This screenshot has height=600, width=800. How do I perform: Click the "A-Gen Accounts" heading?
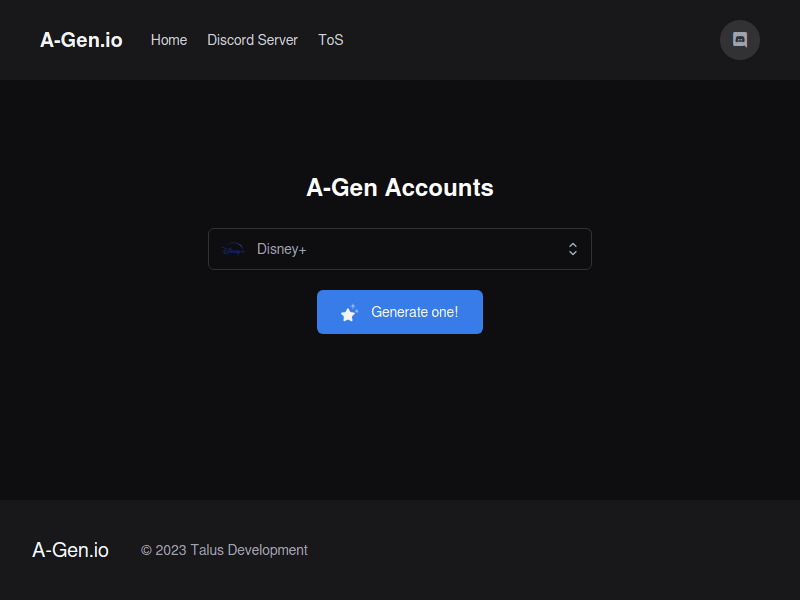400,188
